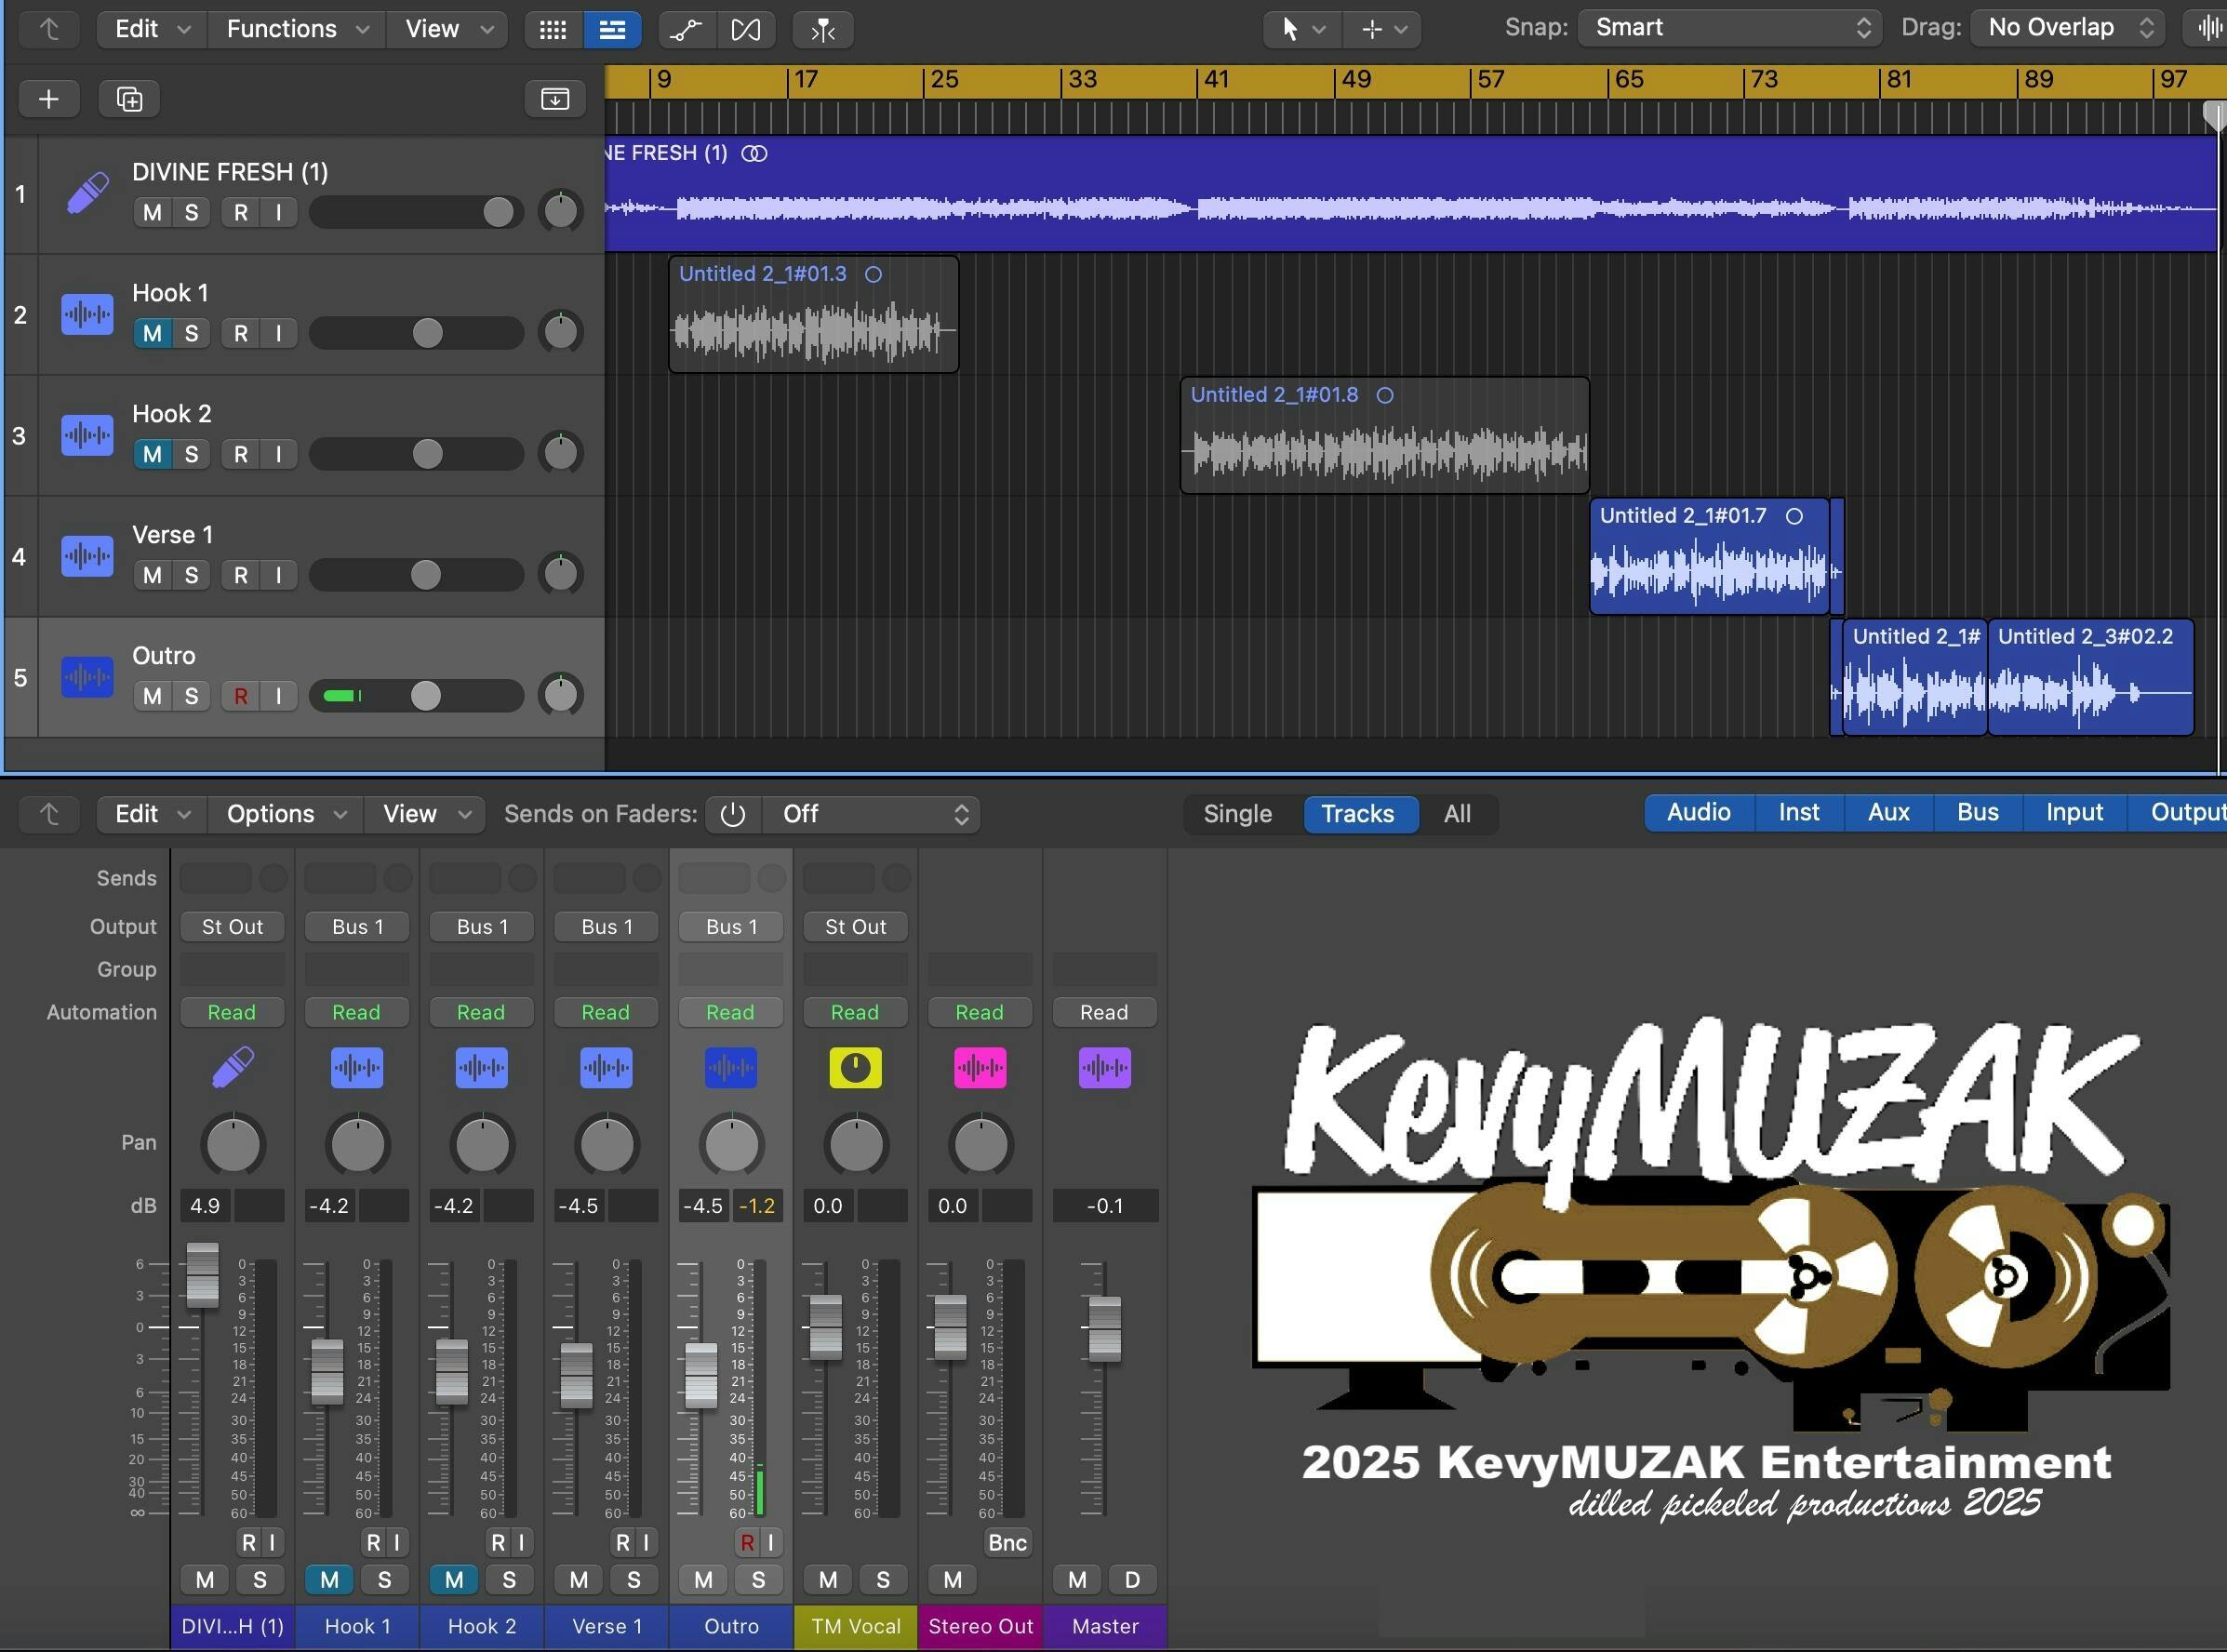This screenshot has width=2227, height=1652.
Task: Click the TM Vocal yellow channel icon
Action: pyautogui.click(x=855, y=1067)
